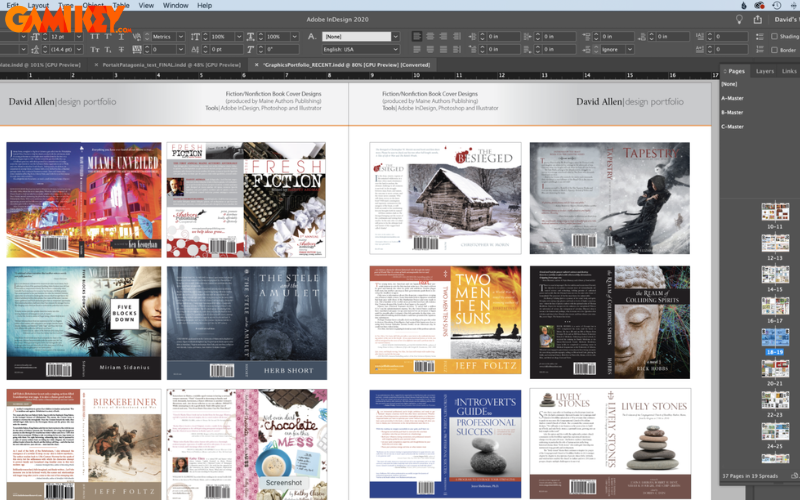Select Justify Last Line Centered icon
The image size is (800, 500).
(x=430, y=49)
